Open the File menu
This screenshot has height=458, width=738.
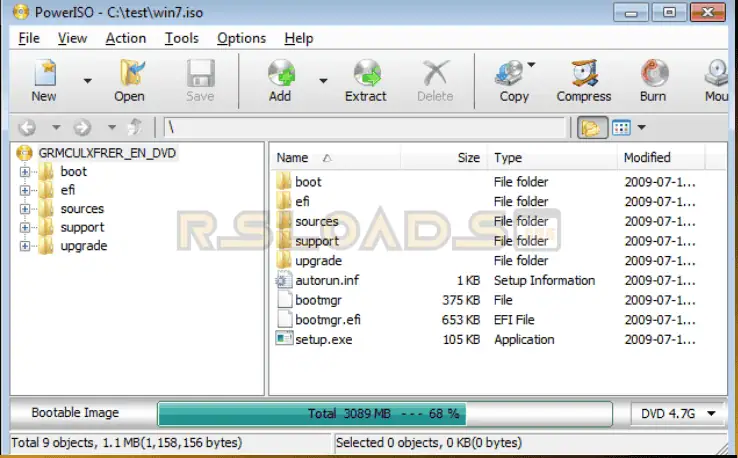coord(29,38)
